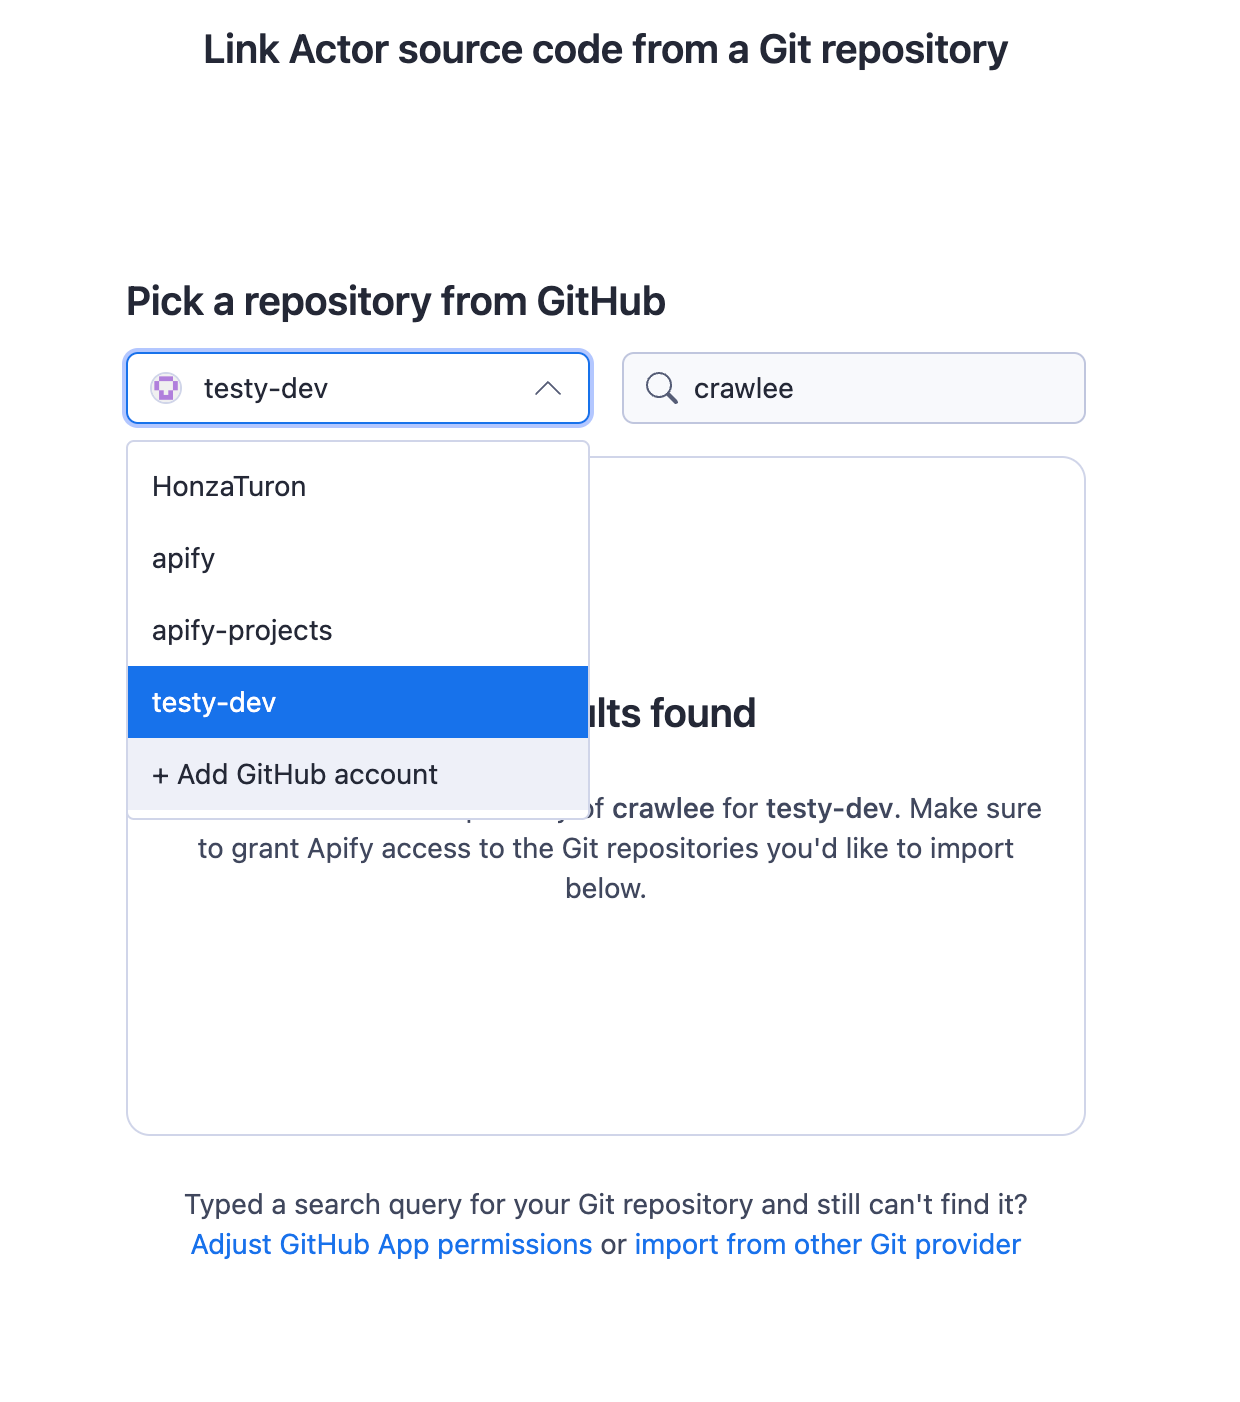Viewport: 1240px width, 1402px height.
Task: Open the Adjust GitHub App permissions link
Action: tap(391, 1244)
